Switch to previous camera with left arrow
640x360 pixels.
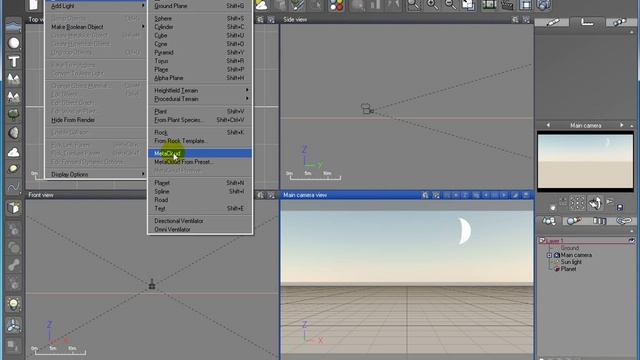tap(548, 125)
